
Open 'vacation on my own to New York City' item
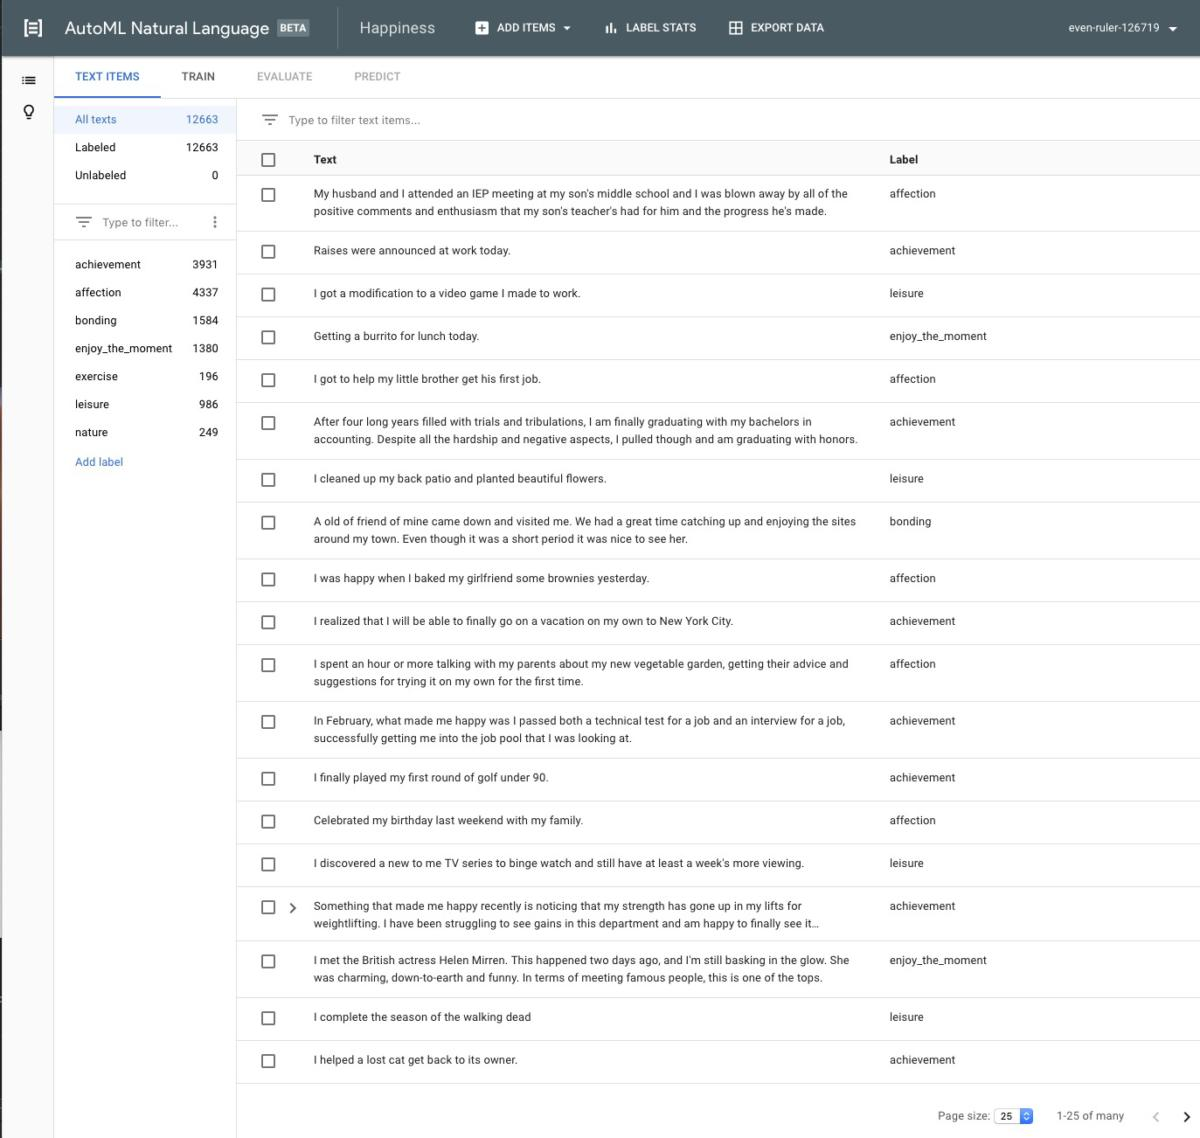point(523,621)
